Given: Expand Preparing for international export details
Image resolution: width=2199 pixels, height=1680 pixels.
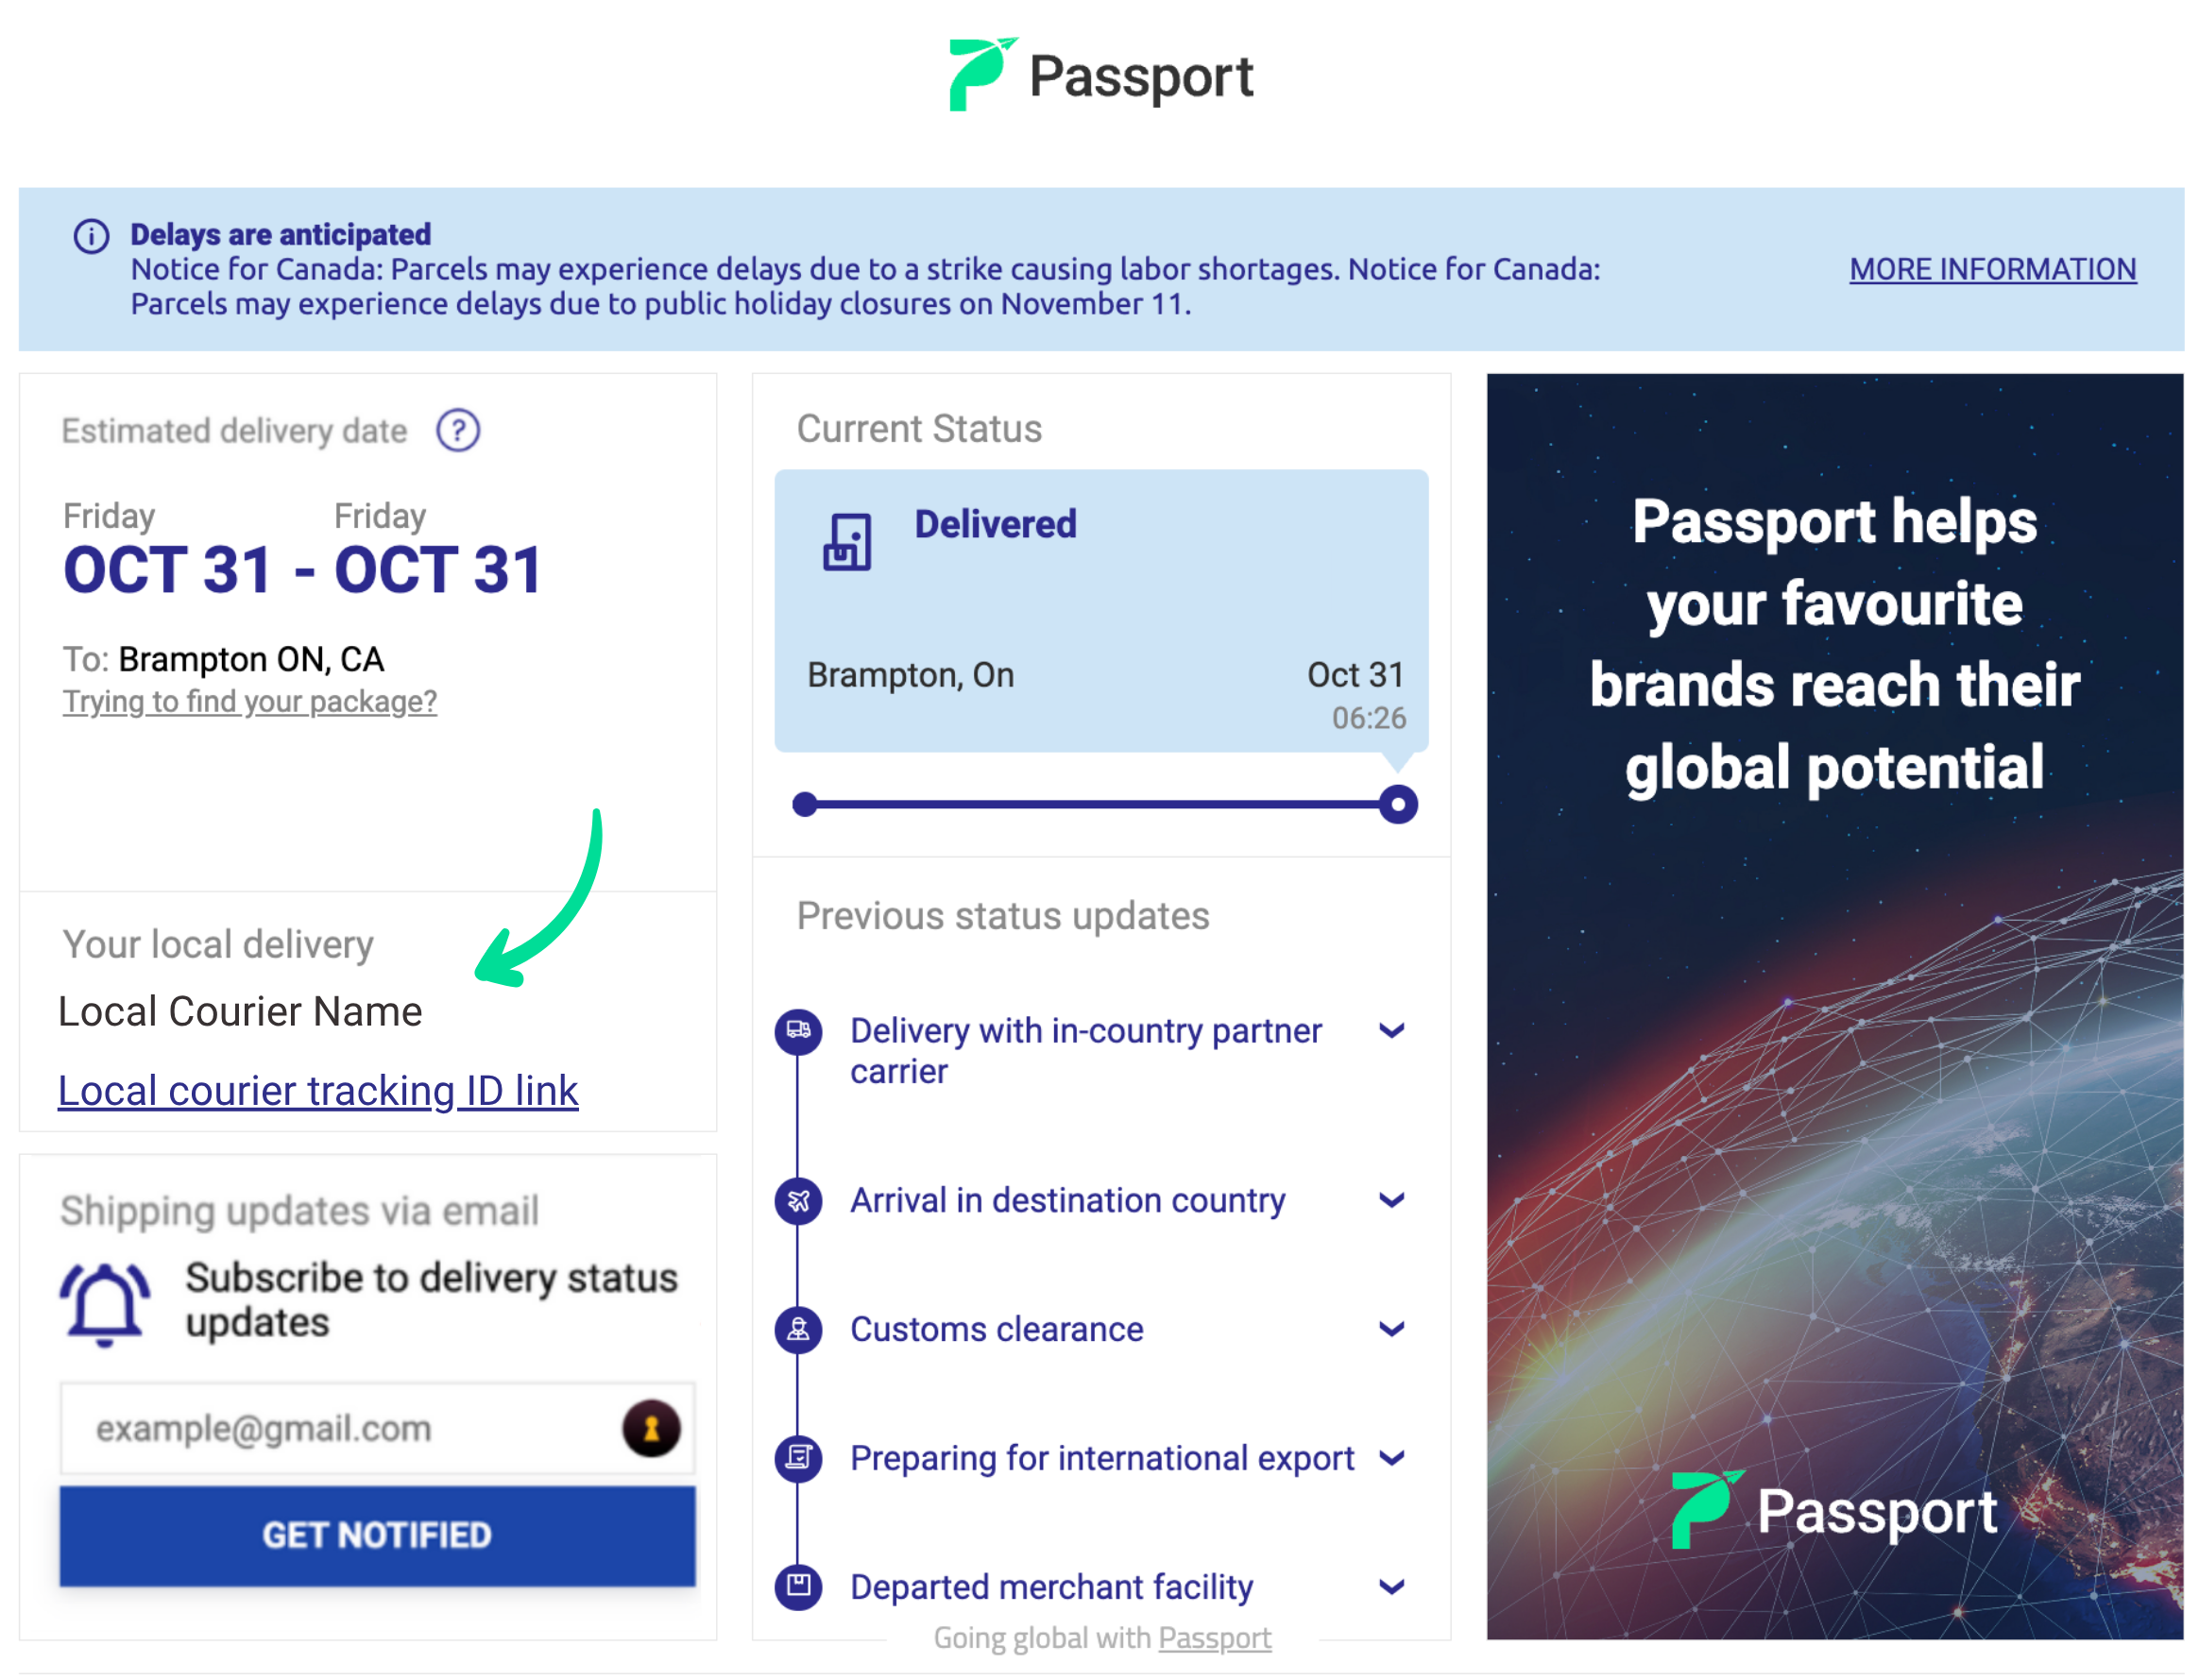Looking at the screenshot, I should click(1392, 1458).
